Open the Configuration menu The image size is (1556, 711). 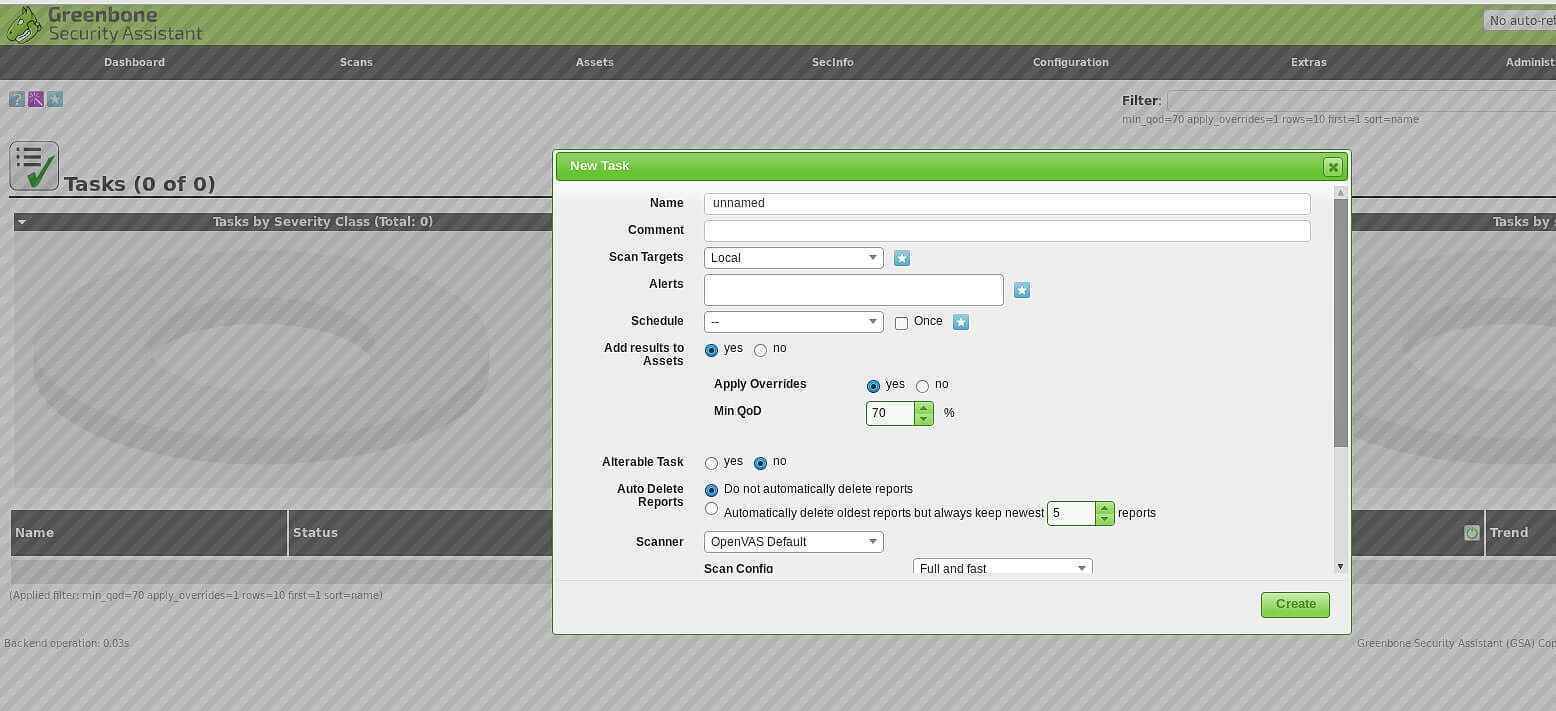[1070, 62]
